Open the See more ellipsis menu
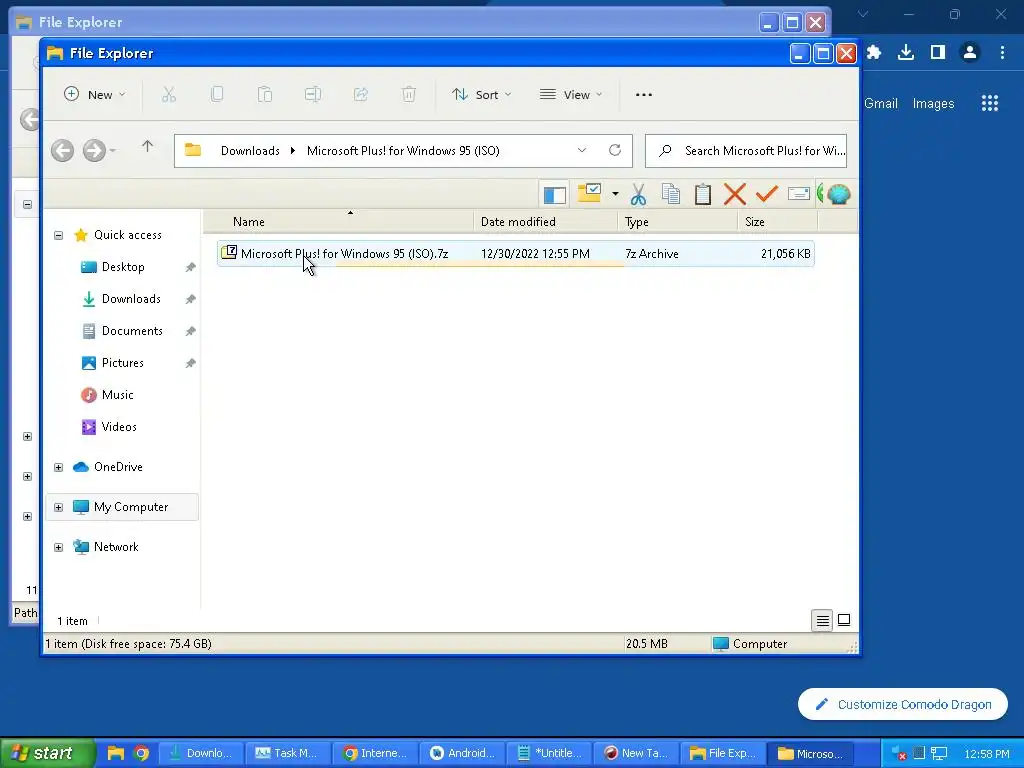The height and width of the screenshot is (768, 1024). point(644,95)
